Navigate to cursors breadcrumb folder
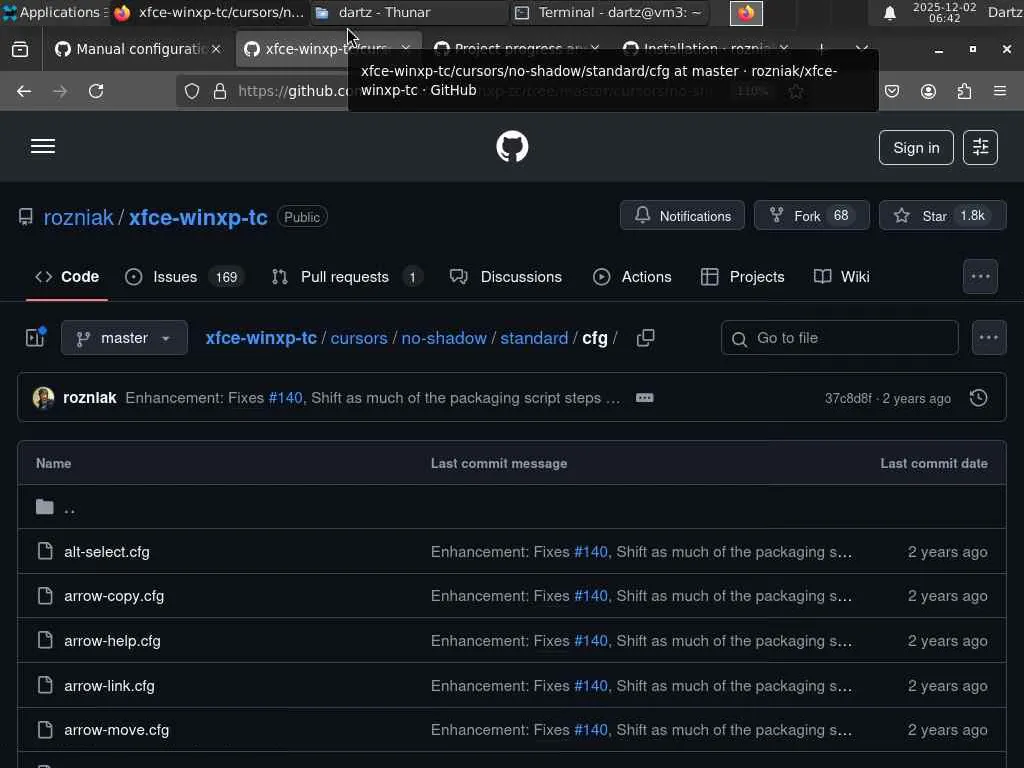This screenshot has width=1024, height=768. [359, 338]
